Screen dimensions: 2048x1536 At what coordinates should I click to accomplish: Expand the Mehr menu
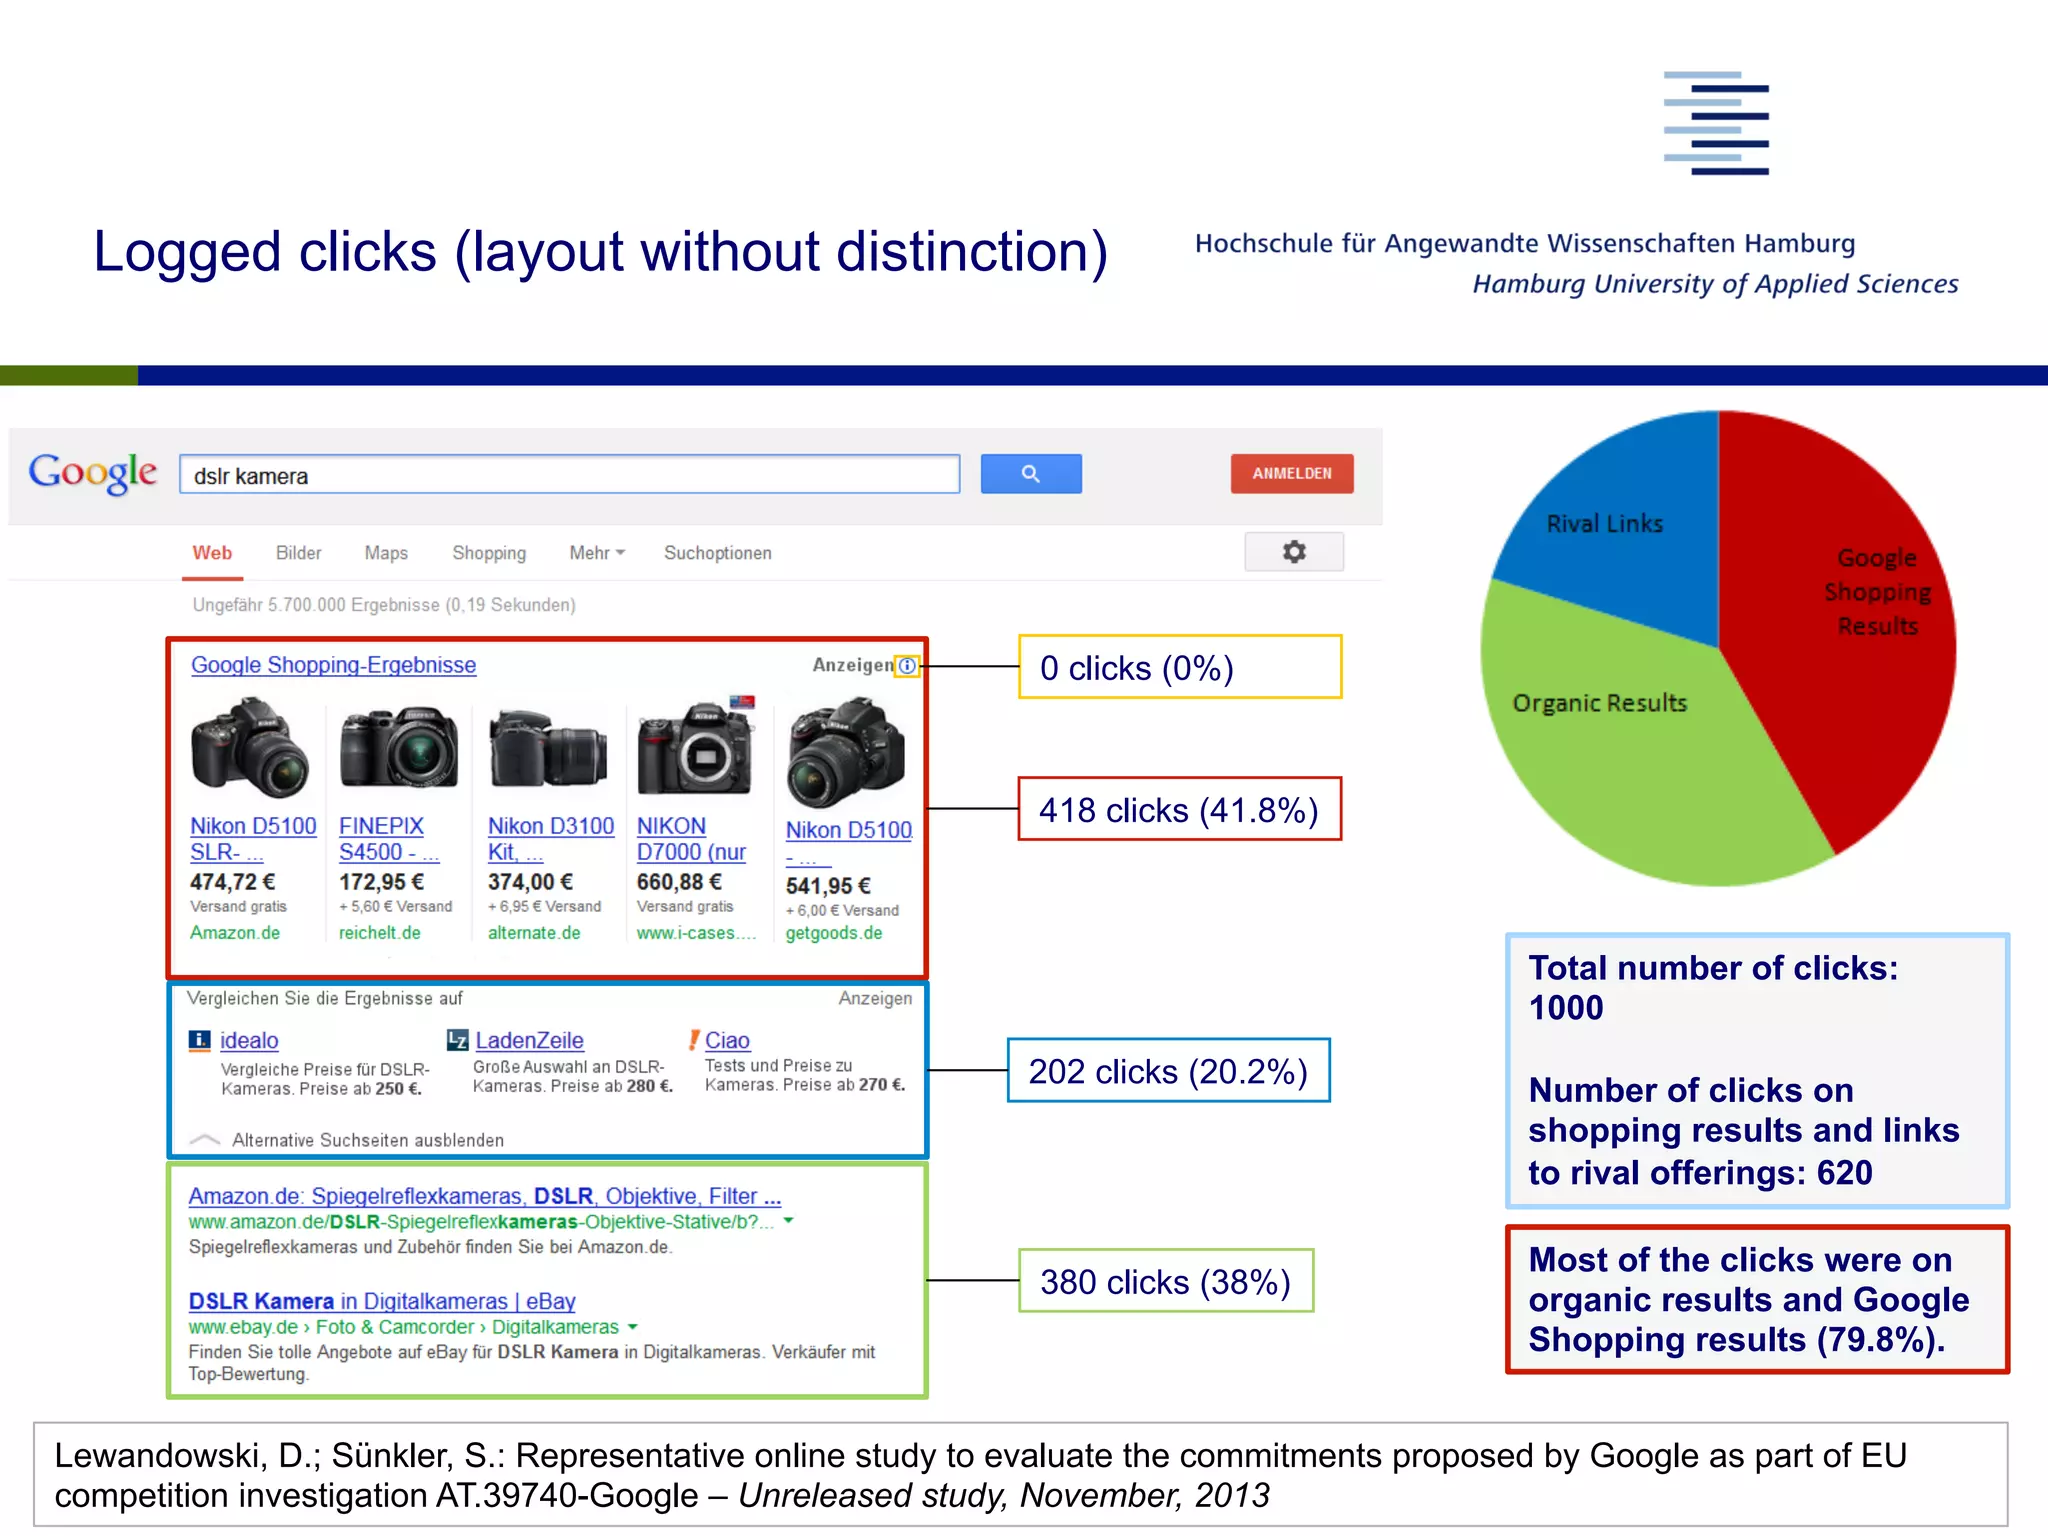click(x=597, y=553)
